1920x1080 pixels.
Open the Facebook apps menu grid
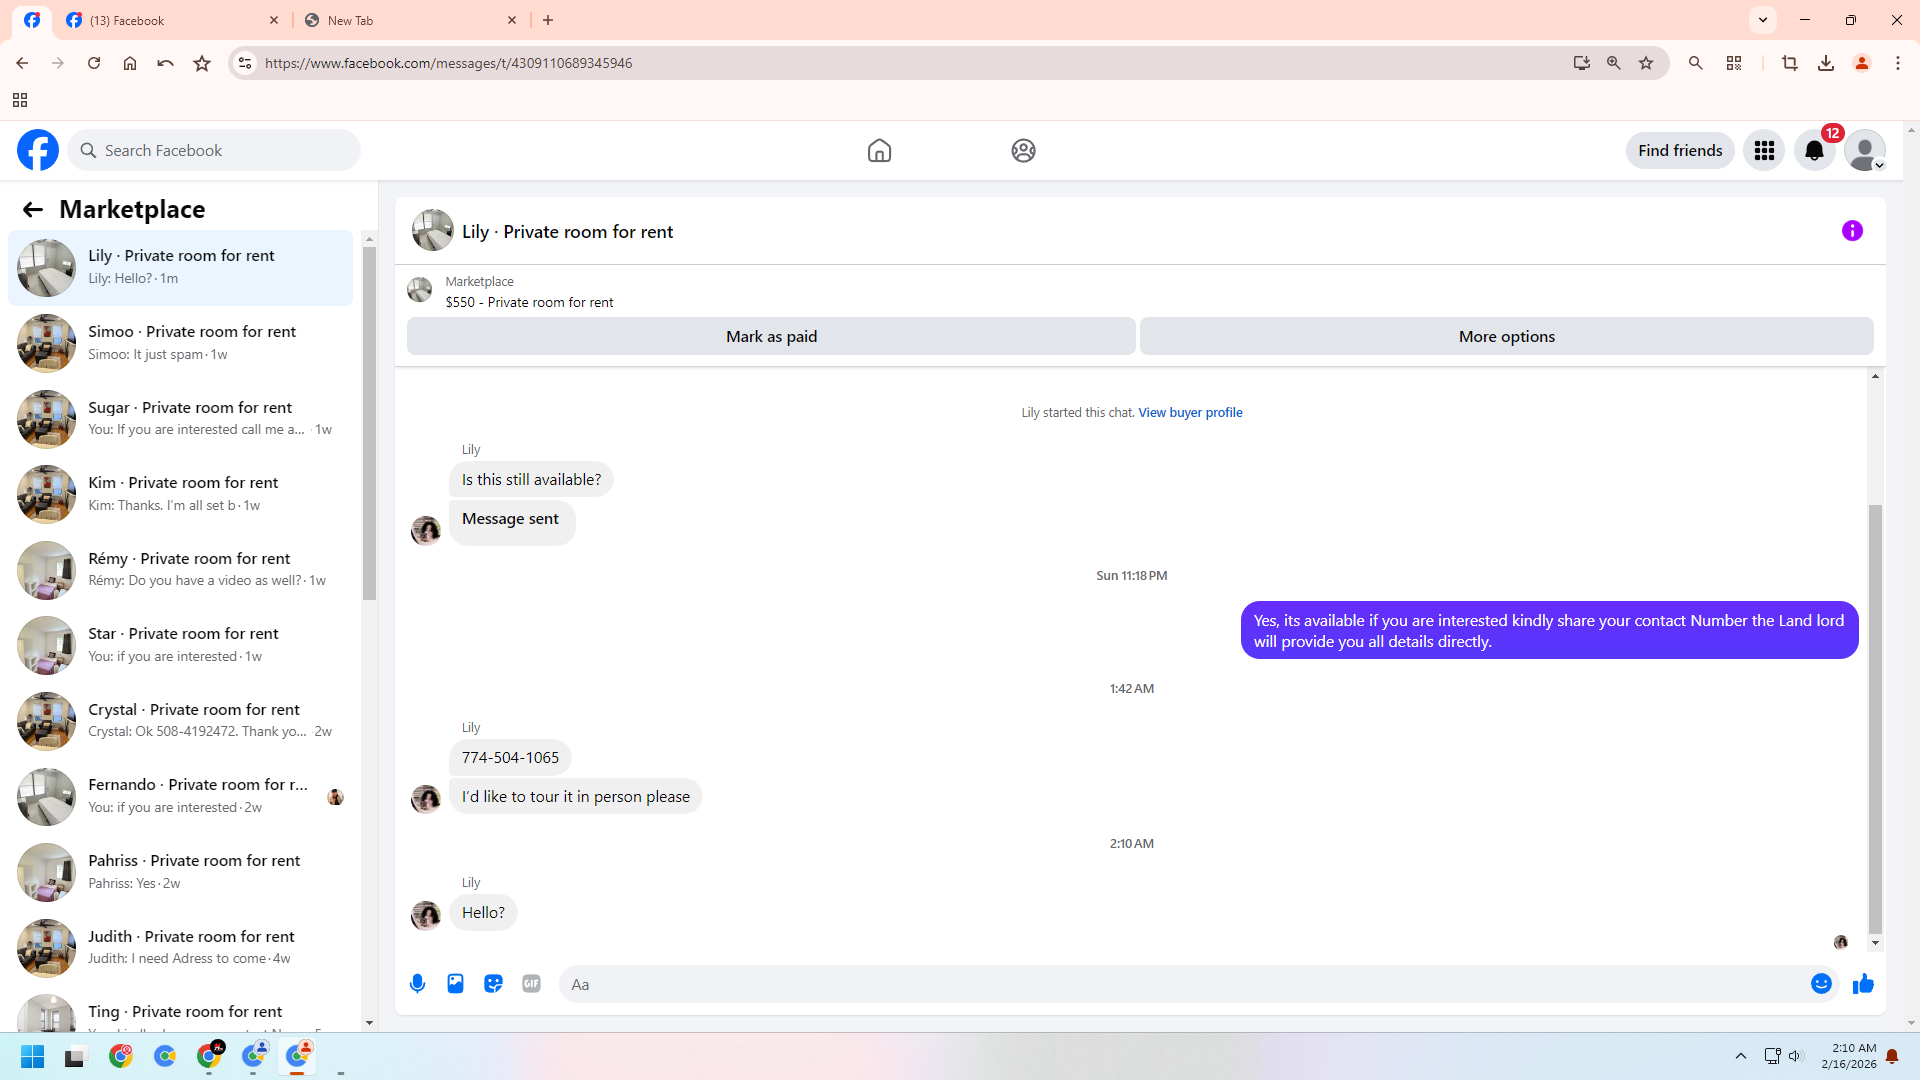1764,151
